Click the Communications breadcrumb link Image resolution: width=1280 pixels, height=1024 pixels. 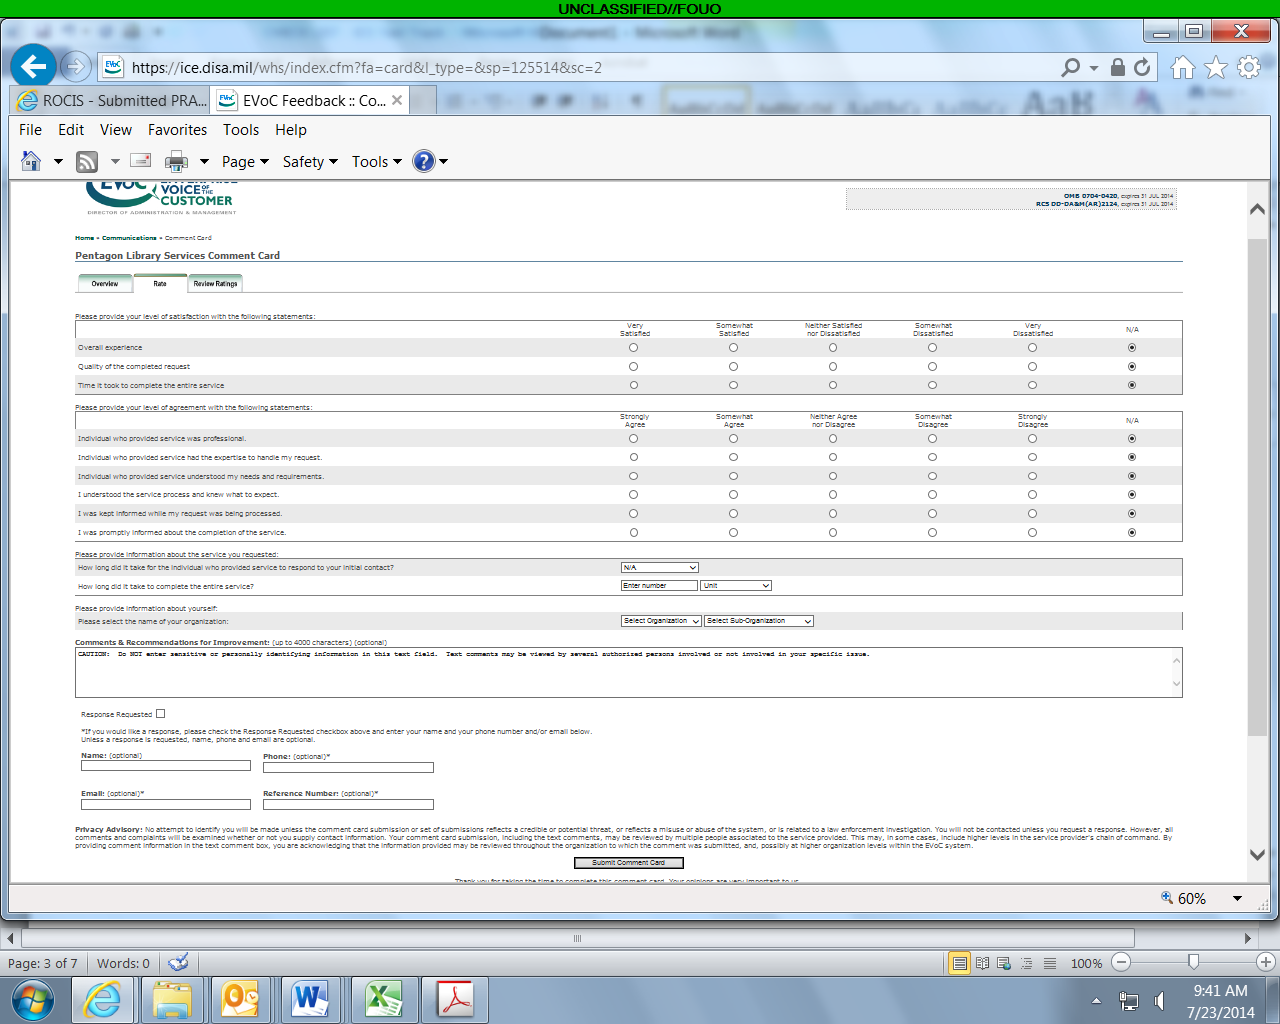(x=129, y=238)
